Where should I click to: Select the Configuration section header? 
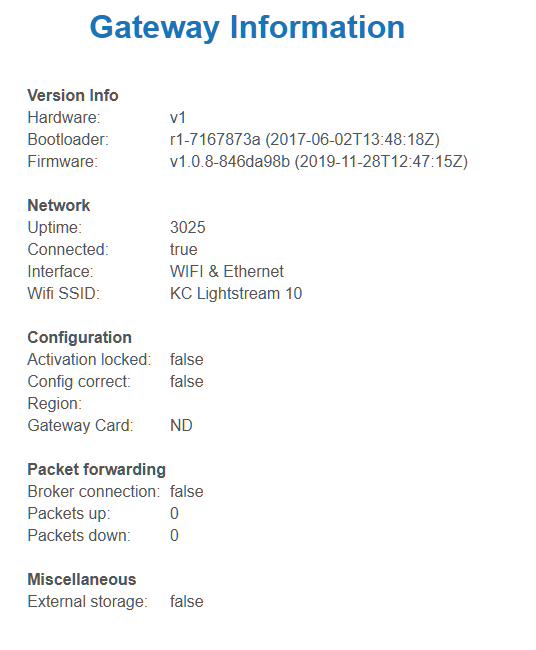[x=80, y=337]
